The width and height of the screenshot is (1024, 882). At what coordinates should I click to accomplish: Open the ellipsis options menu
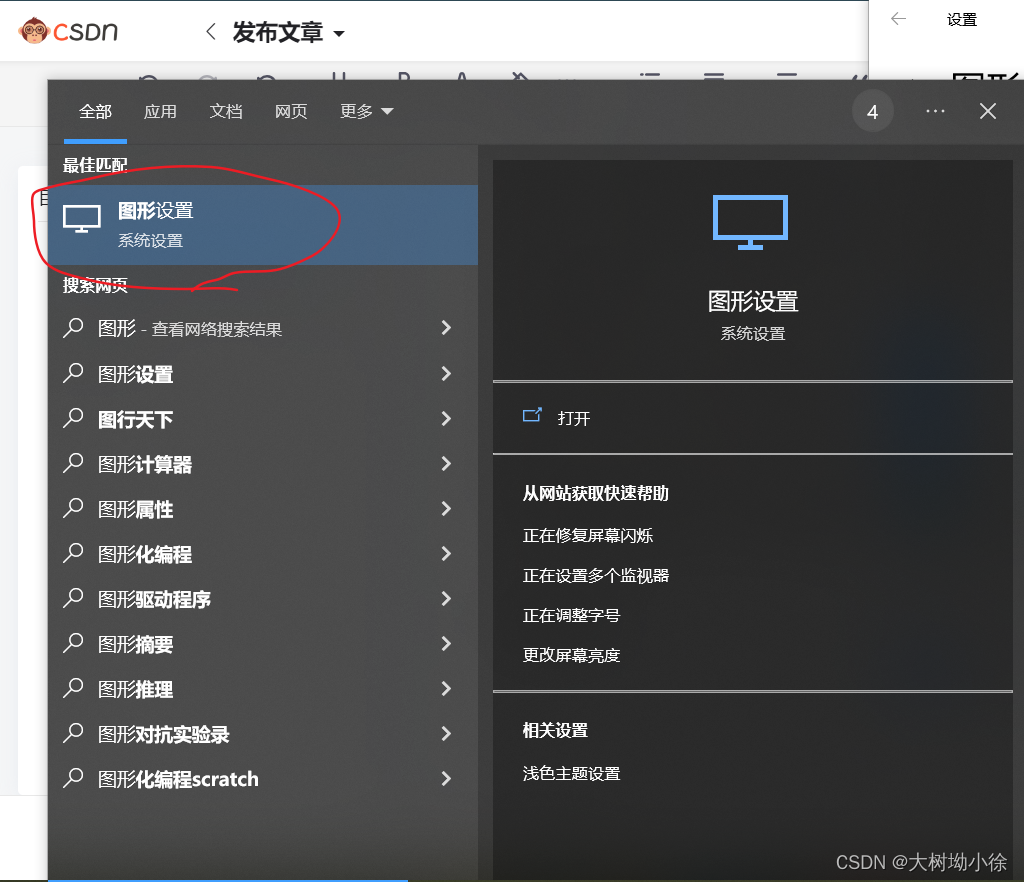[935, 111]
